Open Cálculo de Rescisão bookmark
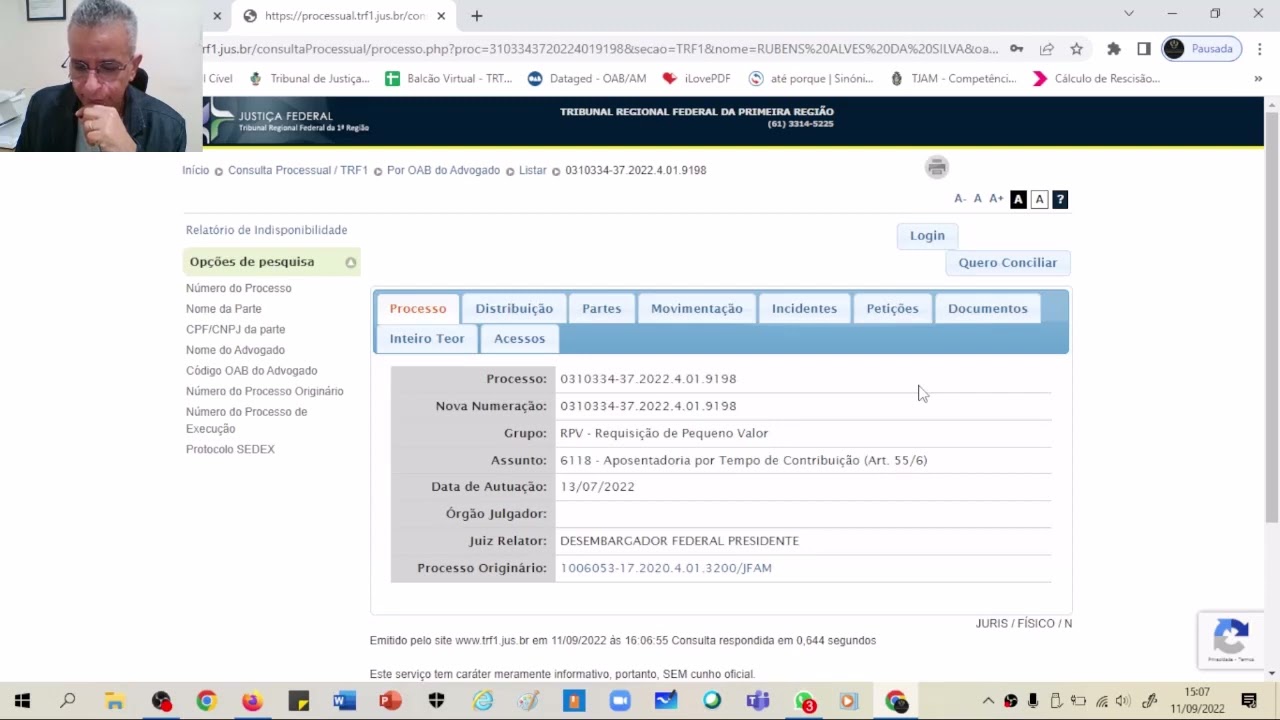The width and height of the screenshot is (1280, 720). [1096, 79]
